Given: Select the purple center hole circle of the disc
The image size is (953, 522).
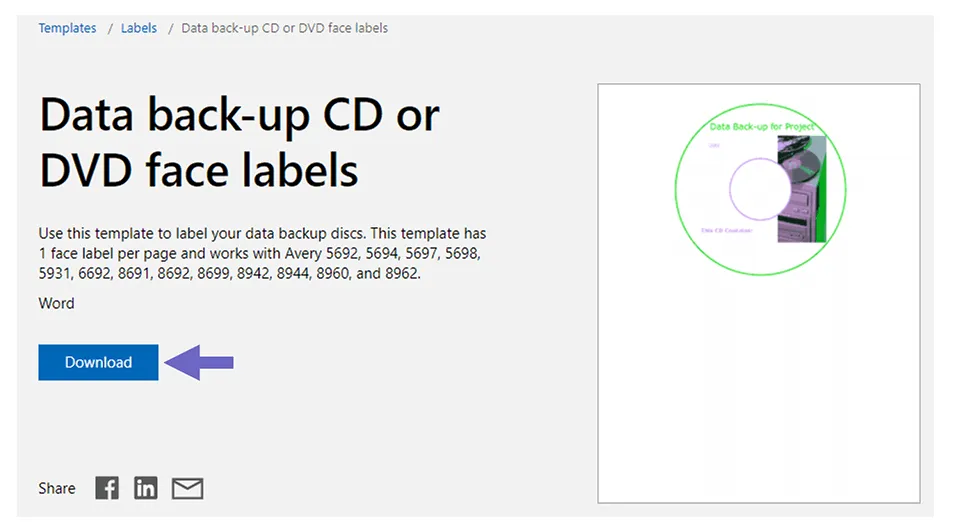Looking at the screenshot, I should pyautogui.click(x=760, y=189).
